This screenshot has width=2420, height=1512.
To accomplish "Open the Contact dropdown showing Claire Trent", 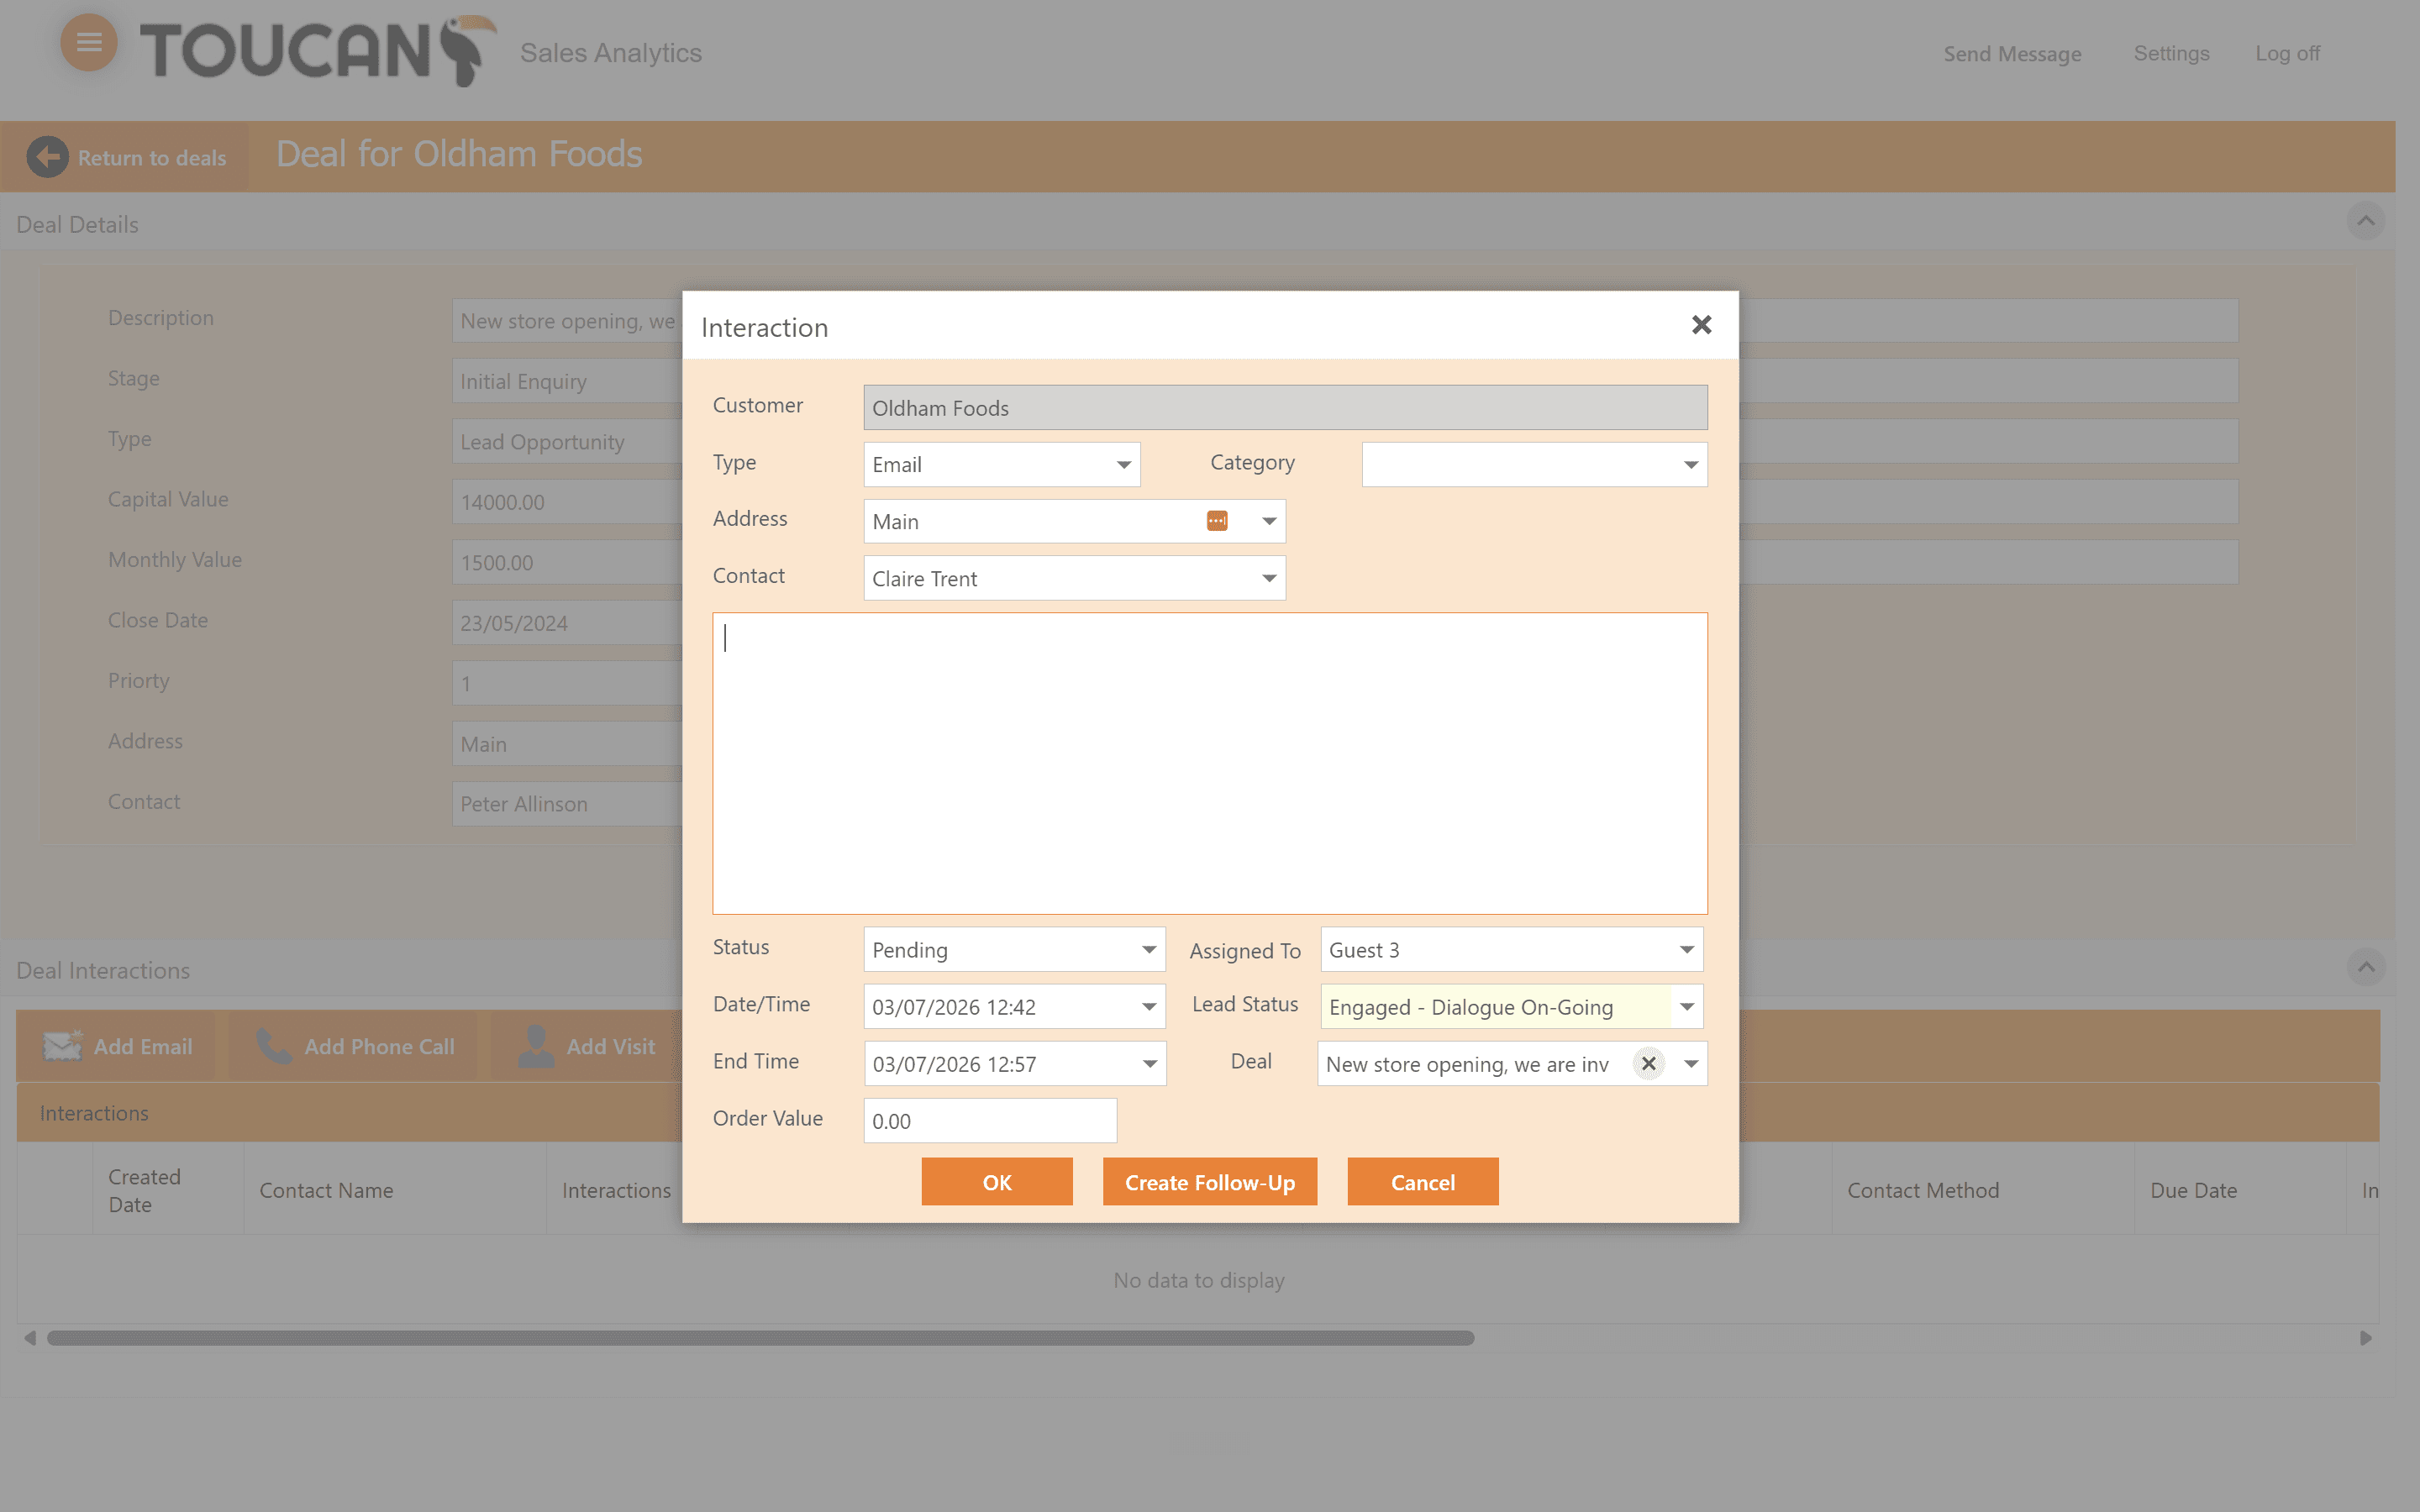I will click(1268, 579).
